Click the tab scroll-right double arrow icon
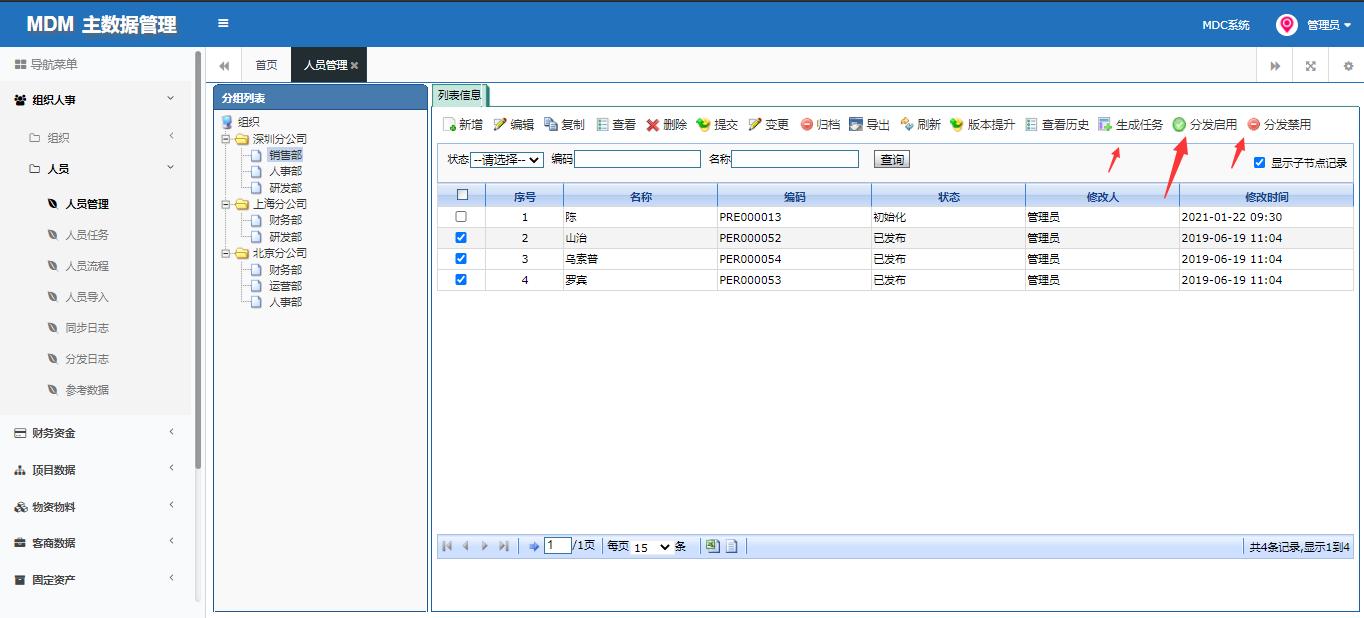 (1275, 65)
